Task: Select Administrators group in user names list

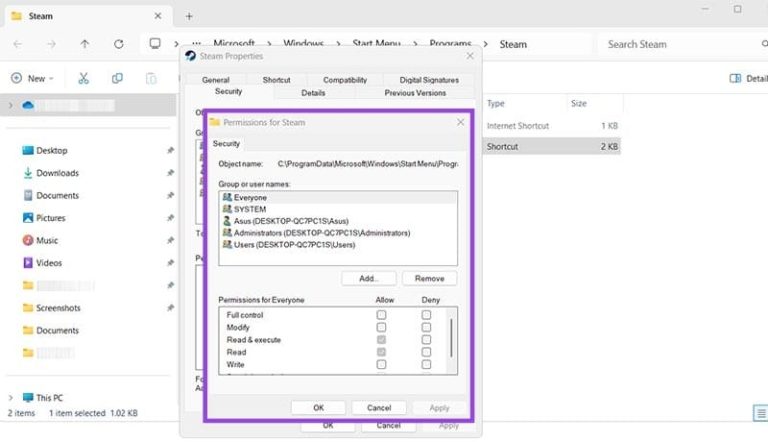Action: pos(316,233)
